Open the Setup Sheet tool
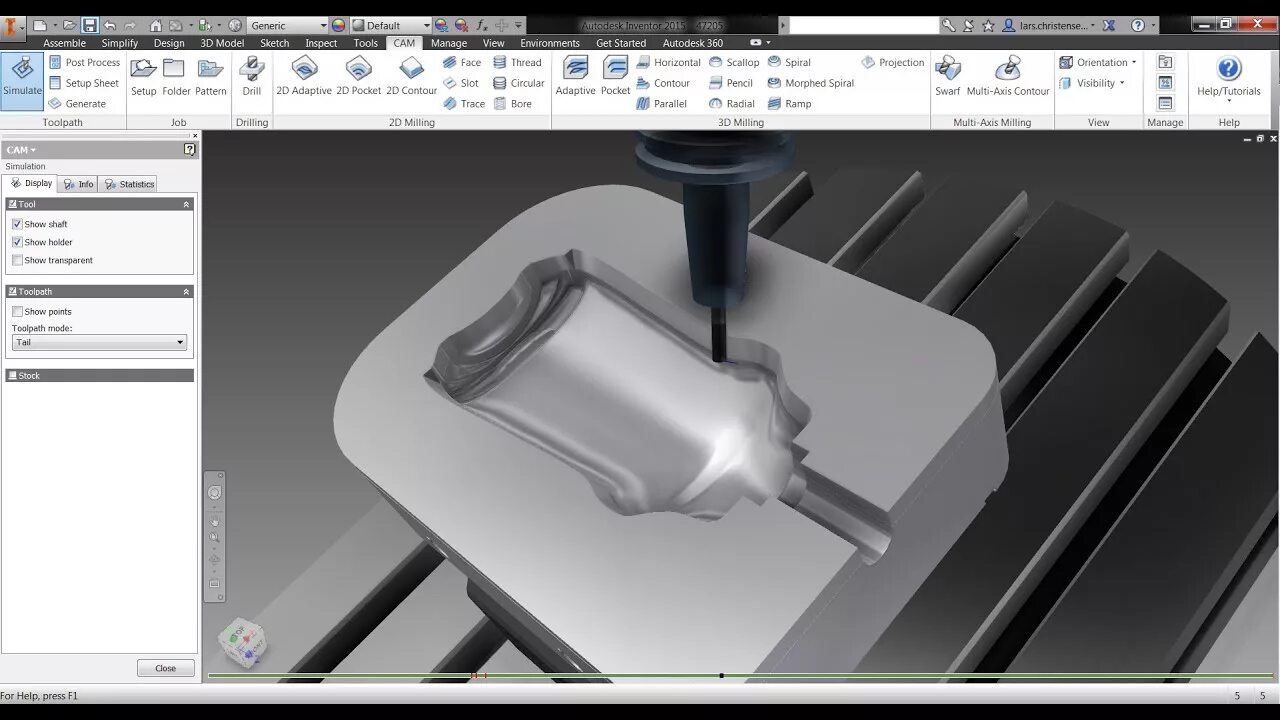The image size is (1280, 720). click(x=83, y=83)
